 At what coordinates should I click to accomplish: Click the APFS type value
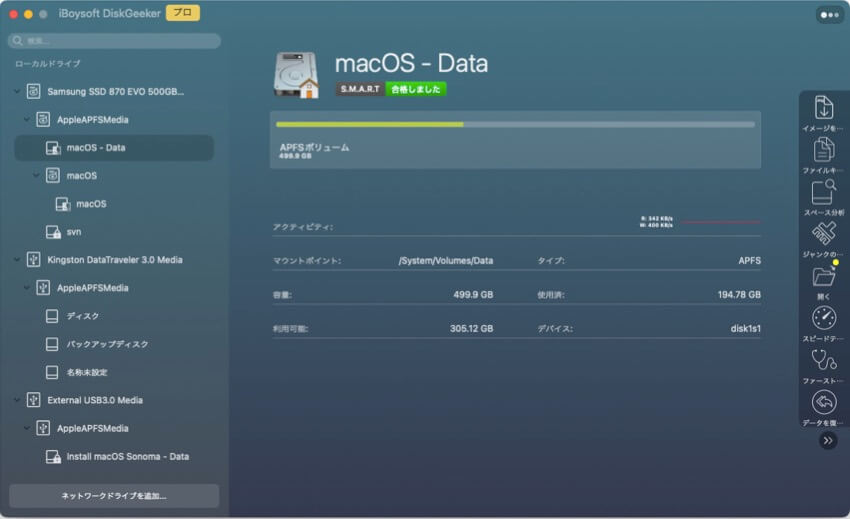click(x=749, y=261)
